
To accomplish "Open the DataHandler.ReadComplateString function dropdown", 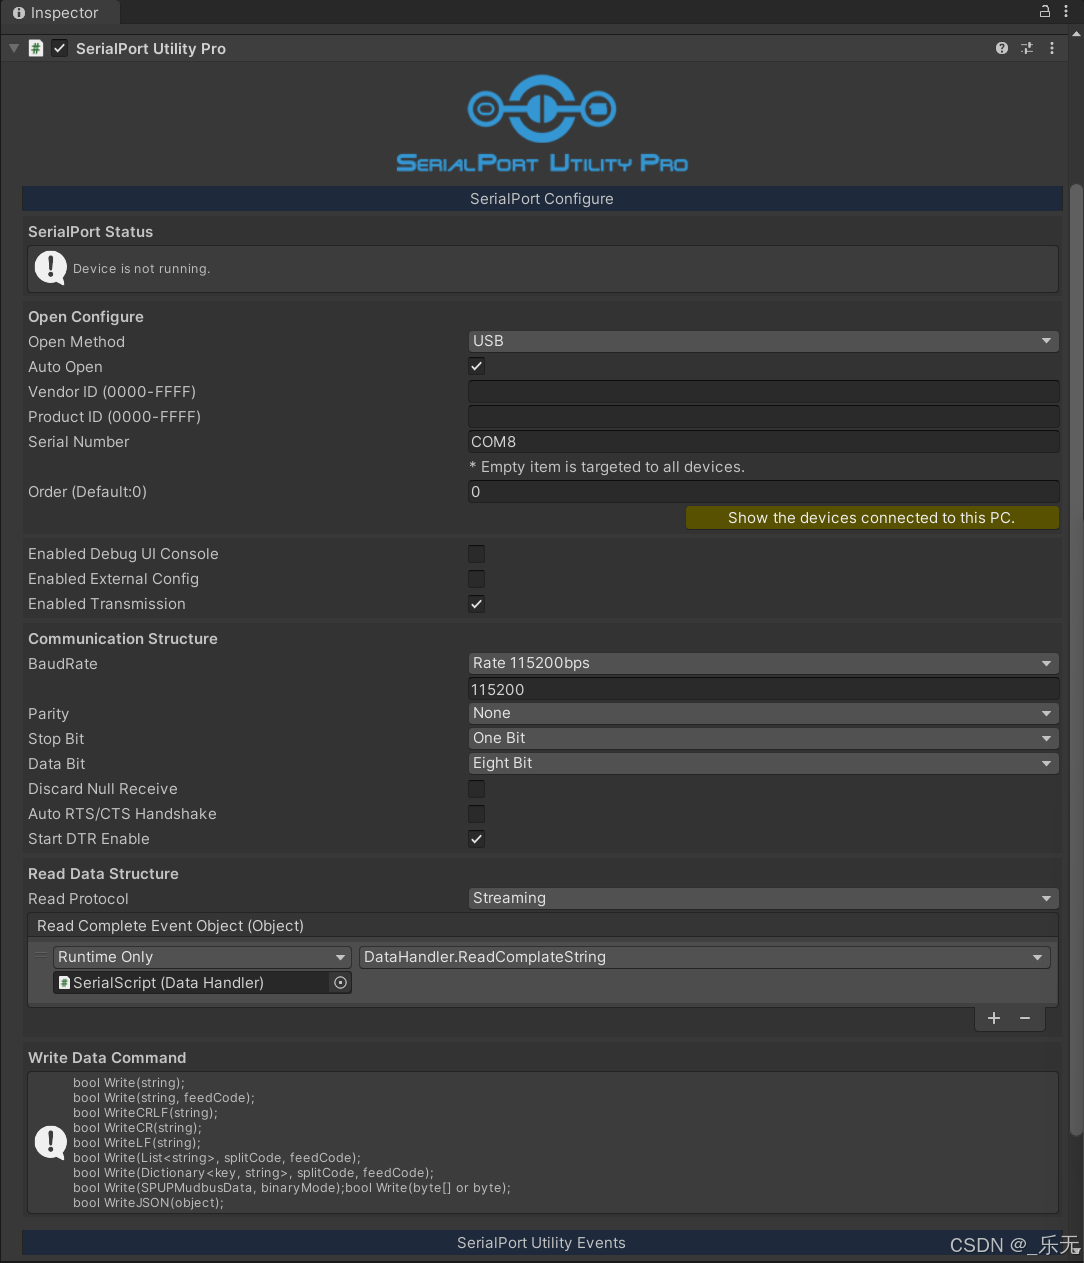I will [x=704, y=957].
